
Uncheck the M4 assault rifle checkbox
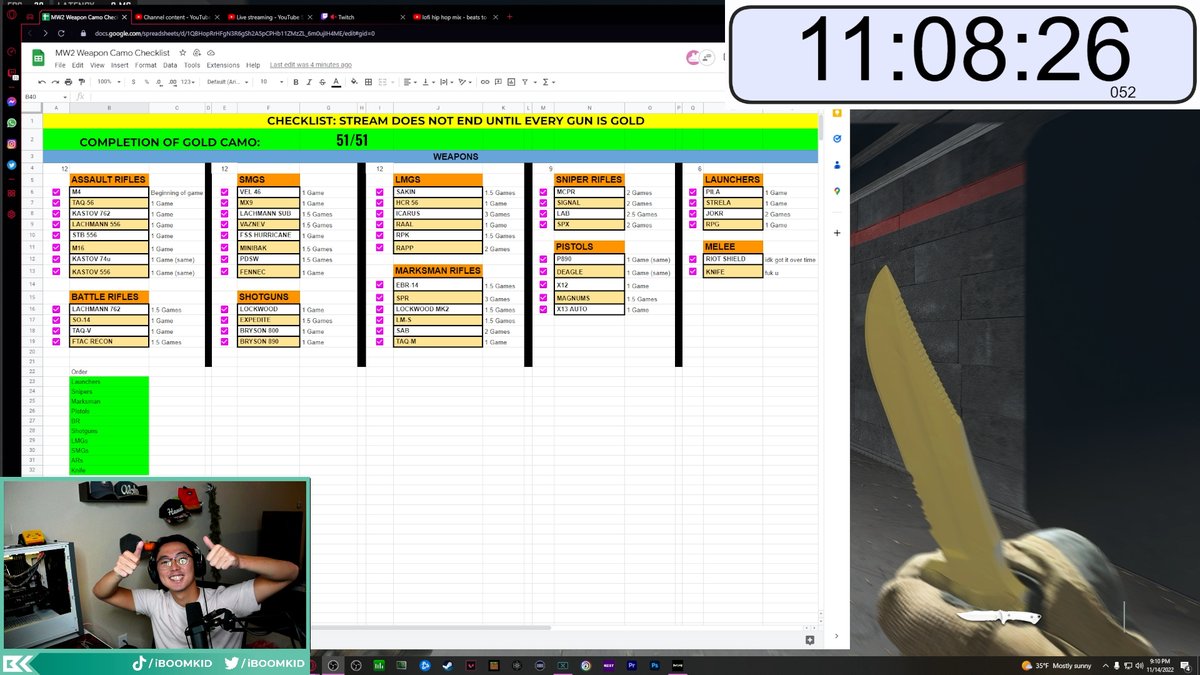(x=56, y=192)
